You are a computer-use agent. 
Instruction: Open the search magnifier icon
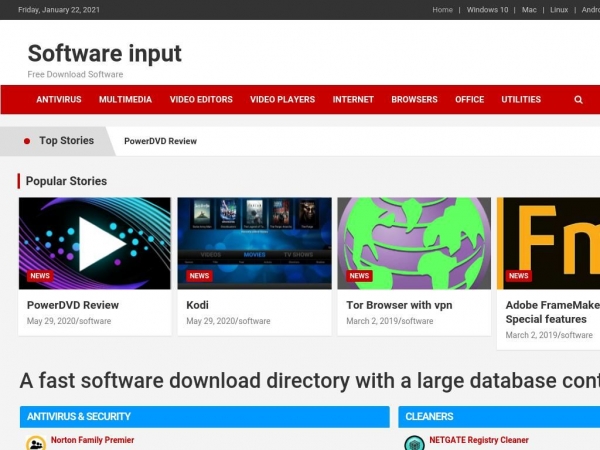pos(578,100)
